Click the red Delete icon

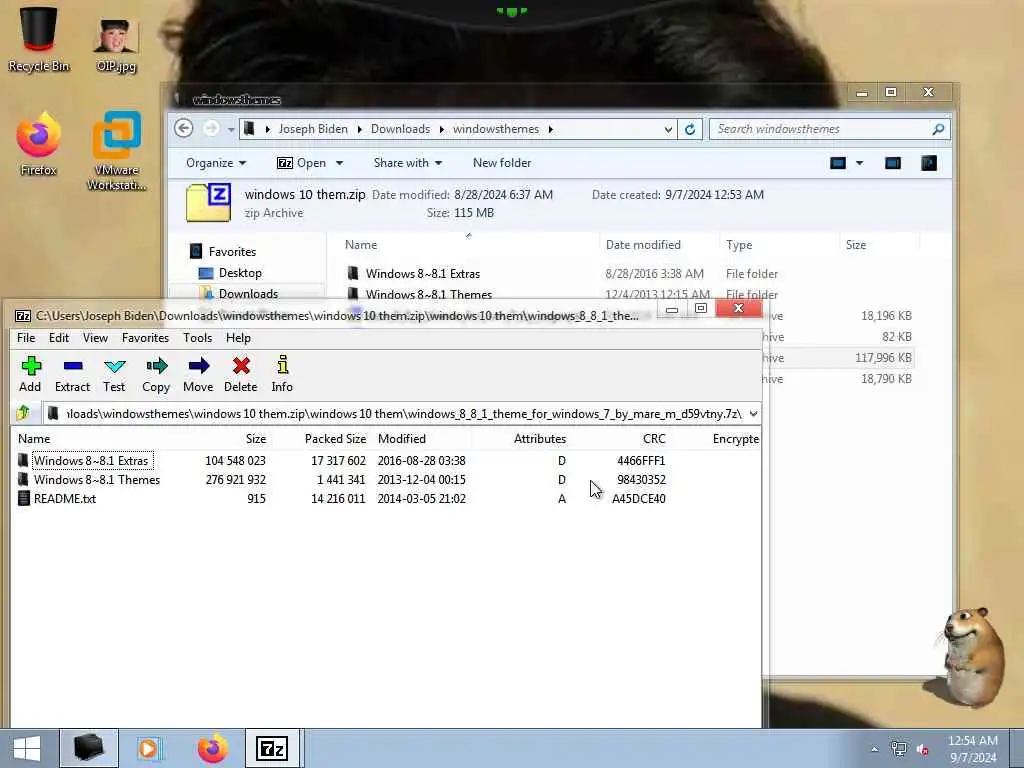(x=241, y=374)
